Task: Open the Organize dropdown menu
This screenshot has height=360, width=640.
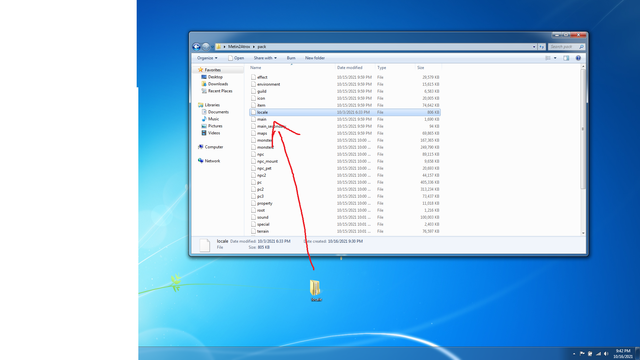Action: [x=207, y=58]
